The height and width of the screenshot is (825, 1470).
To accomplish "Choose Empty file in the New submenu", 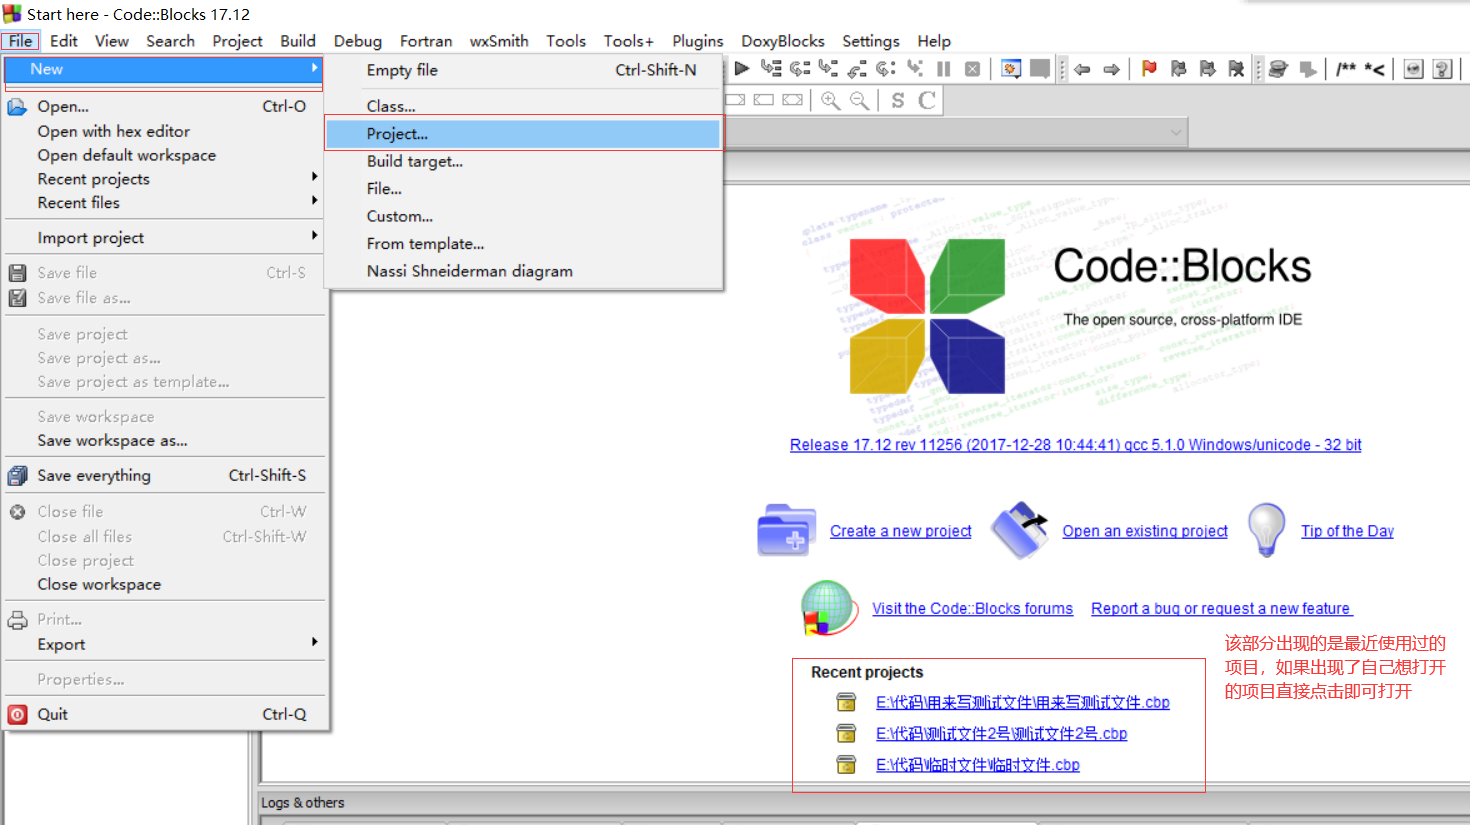I will click(523, 70).
